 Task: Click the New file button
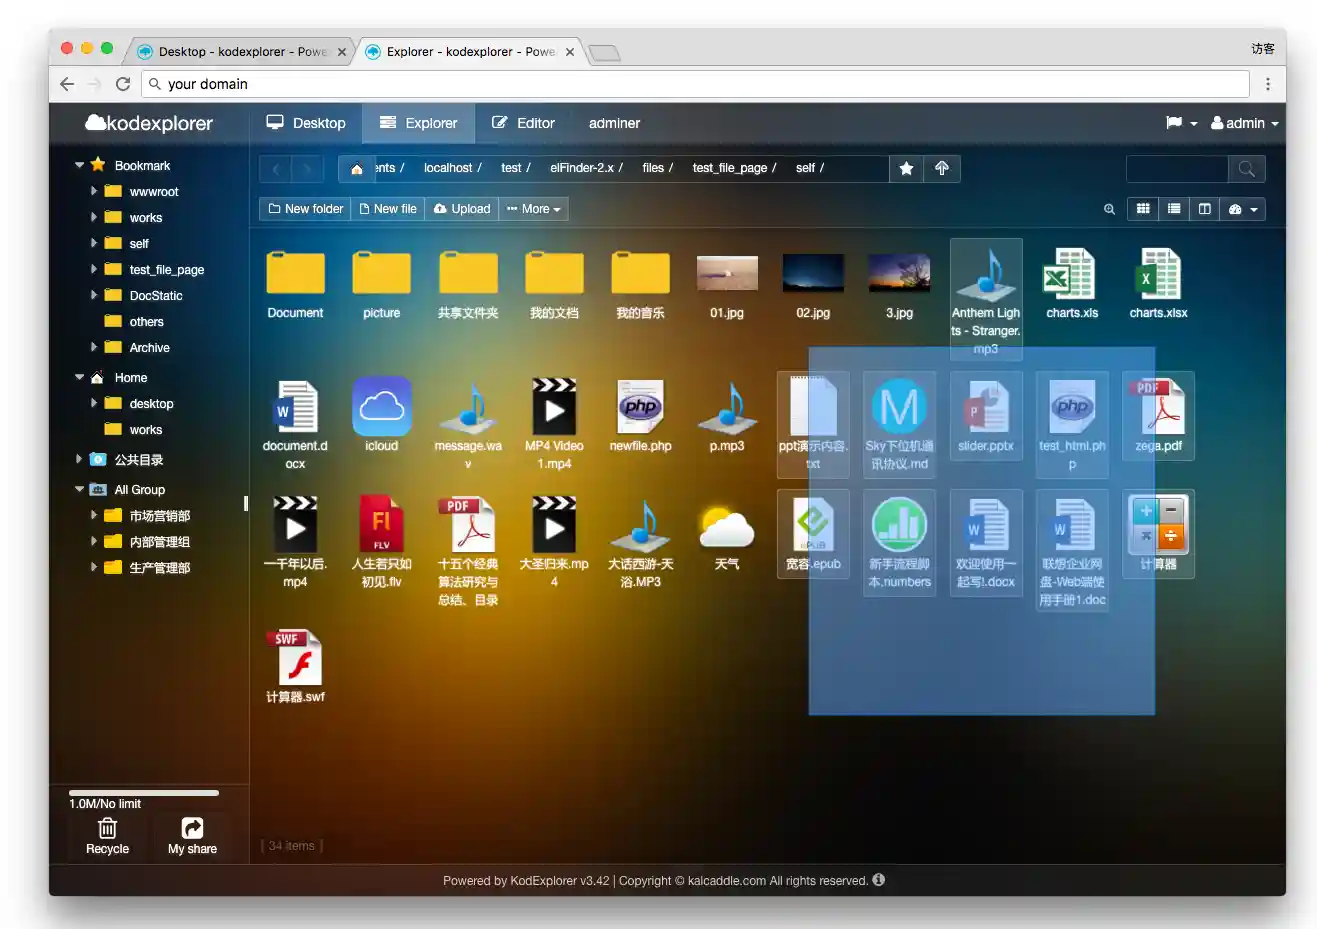388,209
